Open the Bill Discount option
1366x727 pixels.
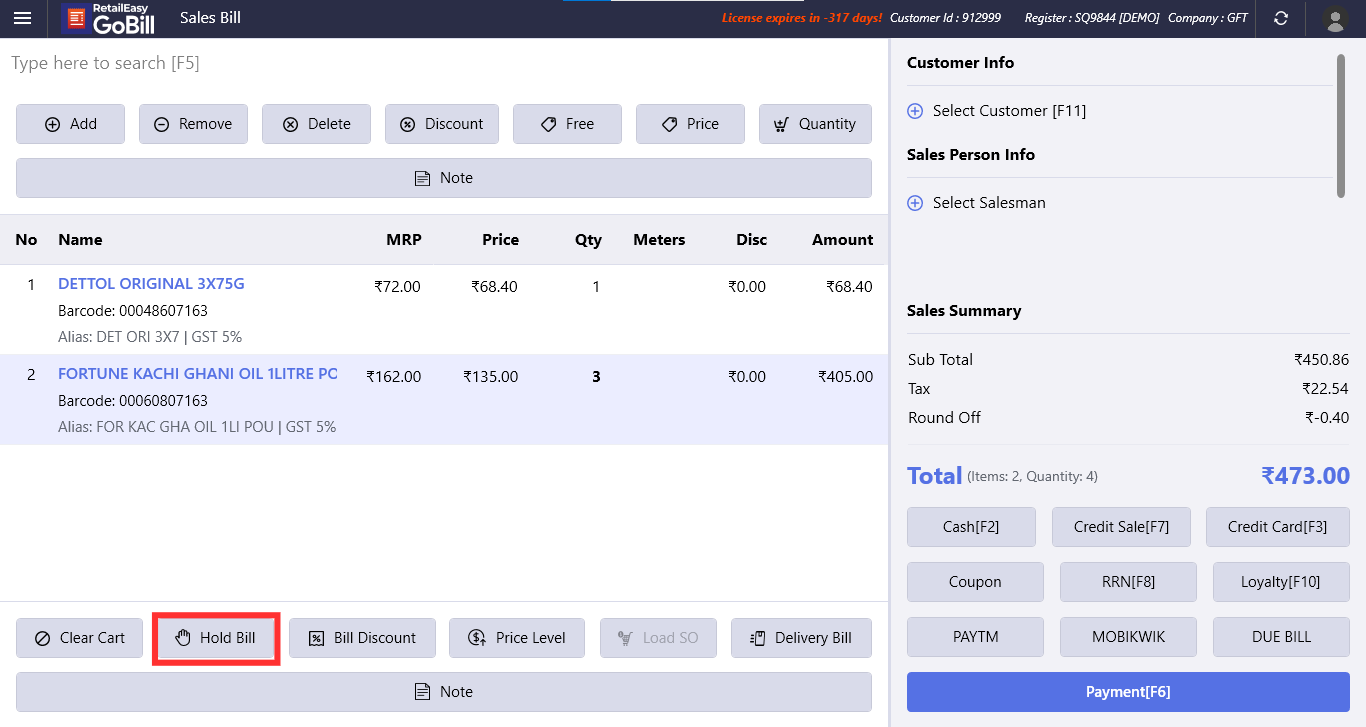click(362, 638)
